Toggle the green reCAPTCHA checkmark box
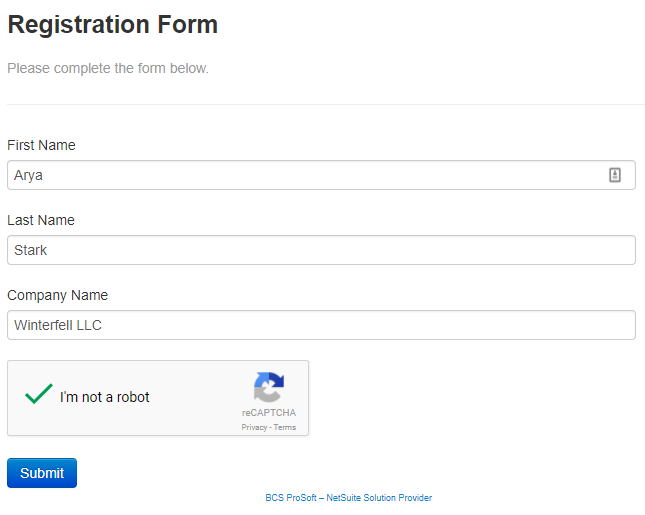Image resolution: width=645 pixels, height=515 pixels. [x=39, y=396]
